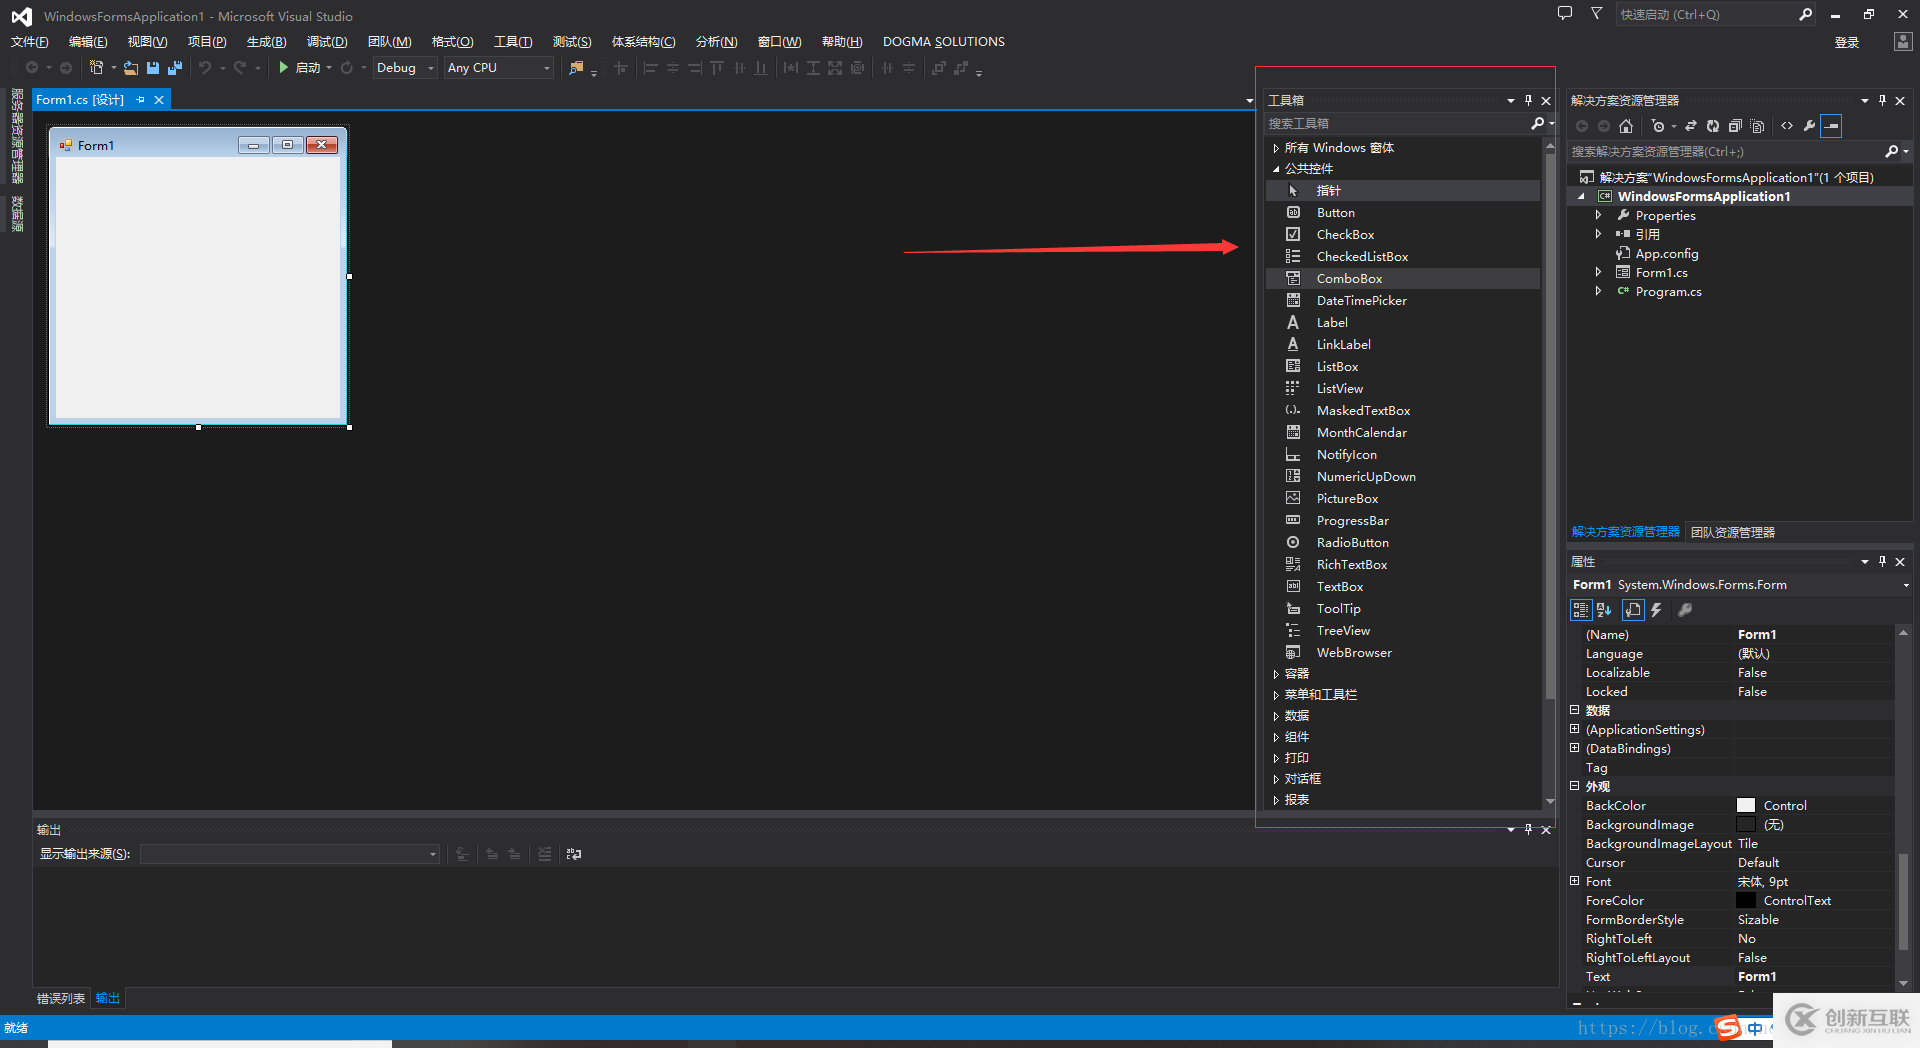The image size is (1920, 1048).
Task: Click the wrench Properties icon in Solution Explorer toolbar
Action: [1809, 126]
